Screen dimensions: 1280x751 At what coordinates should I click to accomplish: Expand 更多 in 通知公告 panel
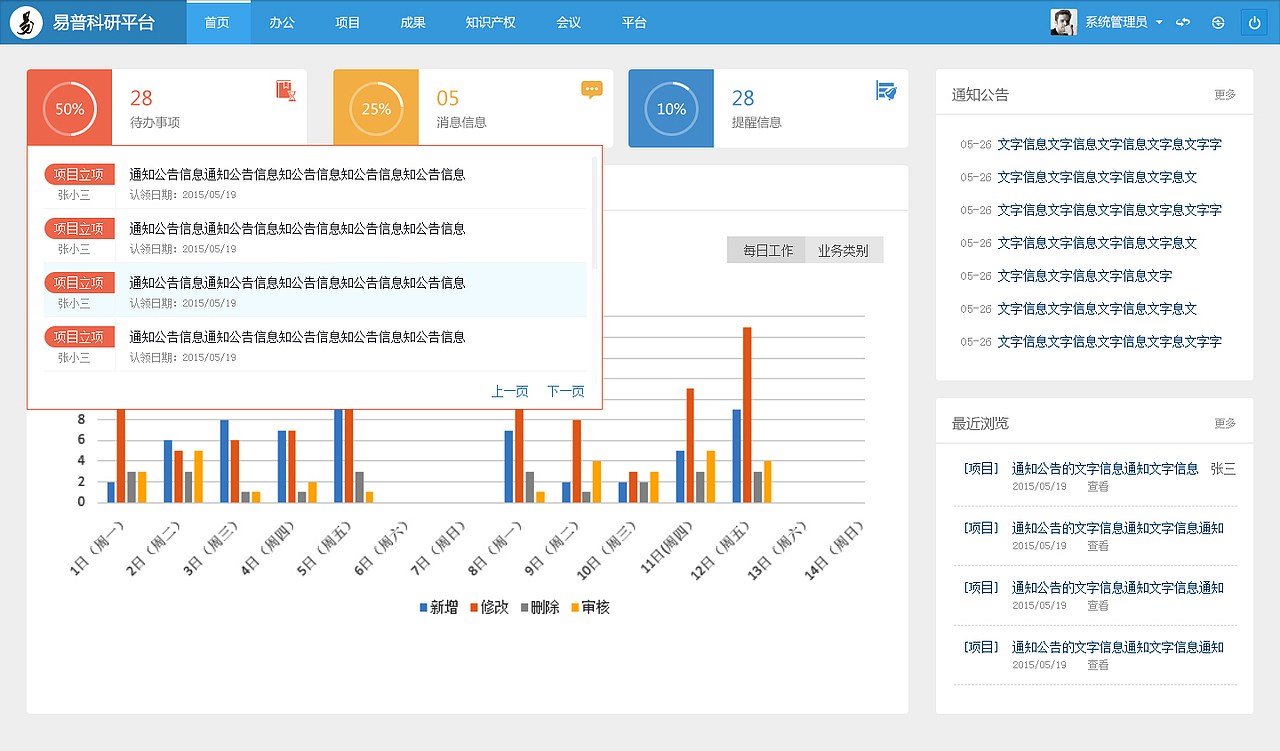[1225, 95]
